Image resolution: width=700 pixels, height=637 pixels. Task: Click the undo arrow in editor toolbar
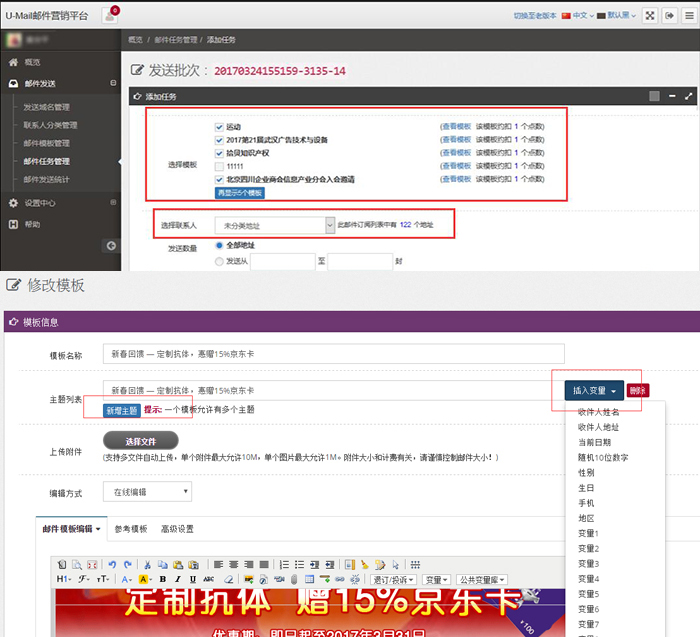(x=111, y=564)
